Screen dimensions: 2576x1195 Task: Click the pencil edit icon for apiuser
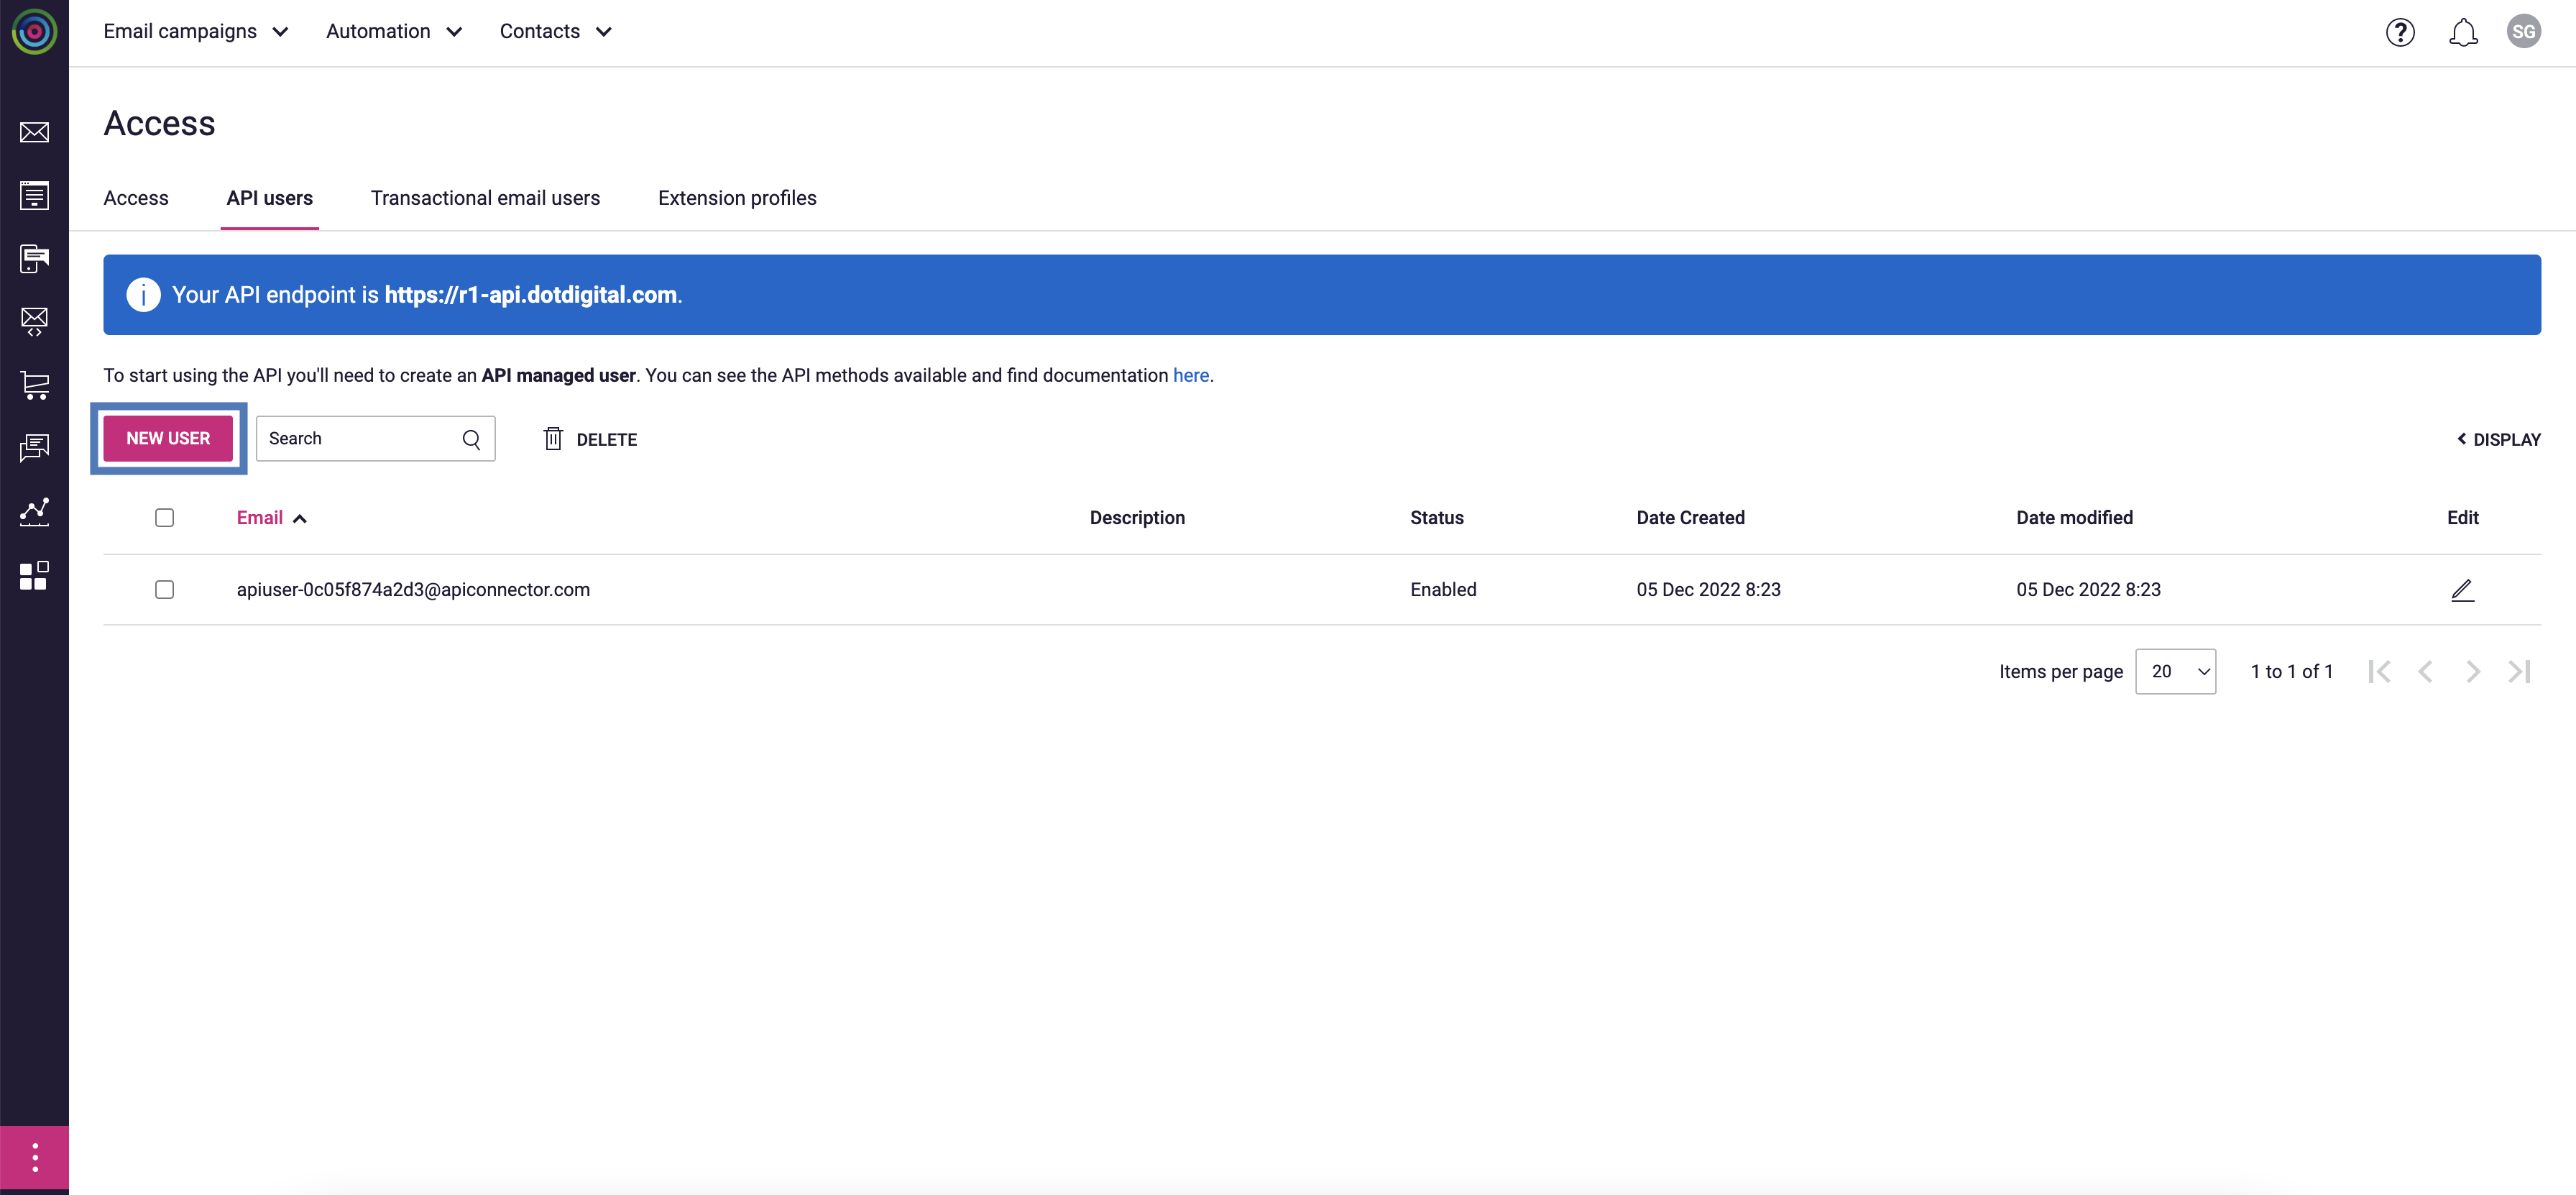coord(2462,590)
